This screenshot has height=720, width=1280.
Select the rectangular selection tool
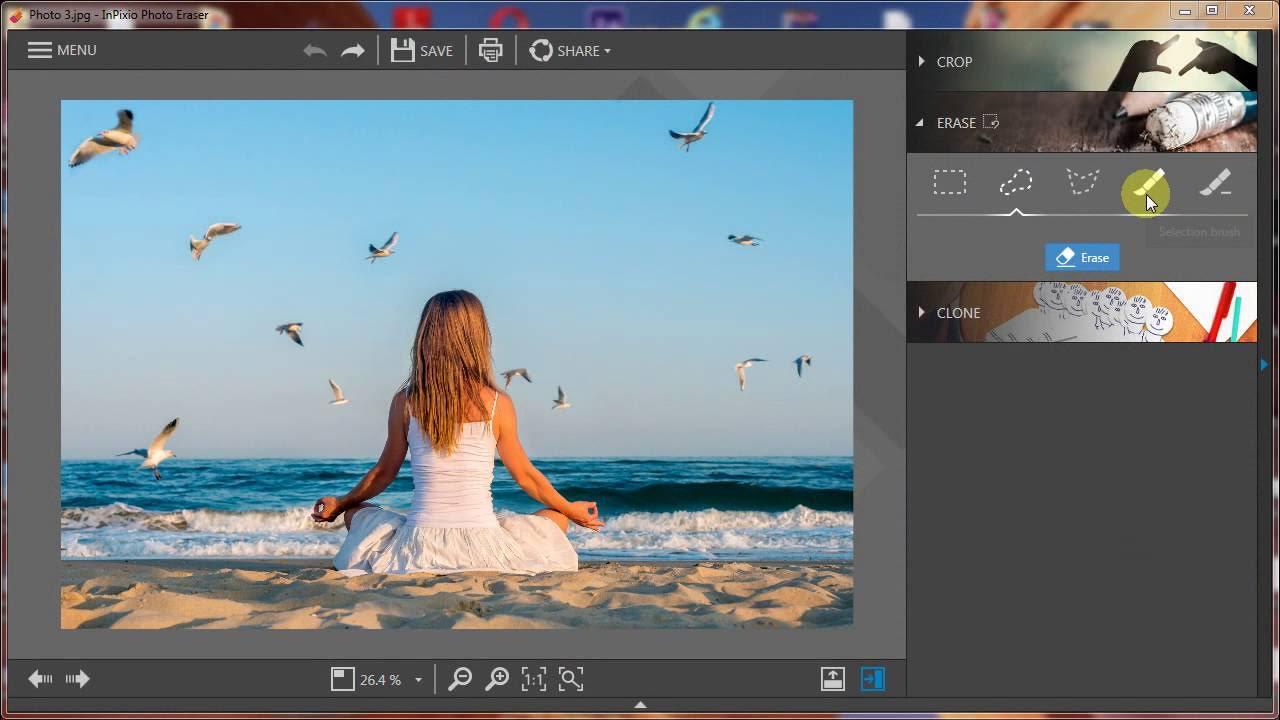coord(949,182)
